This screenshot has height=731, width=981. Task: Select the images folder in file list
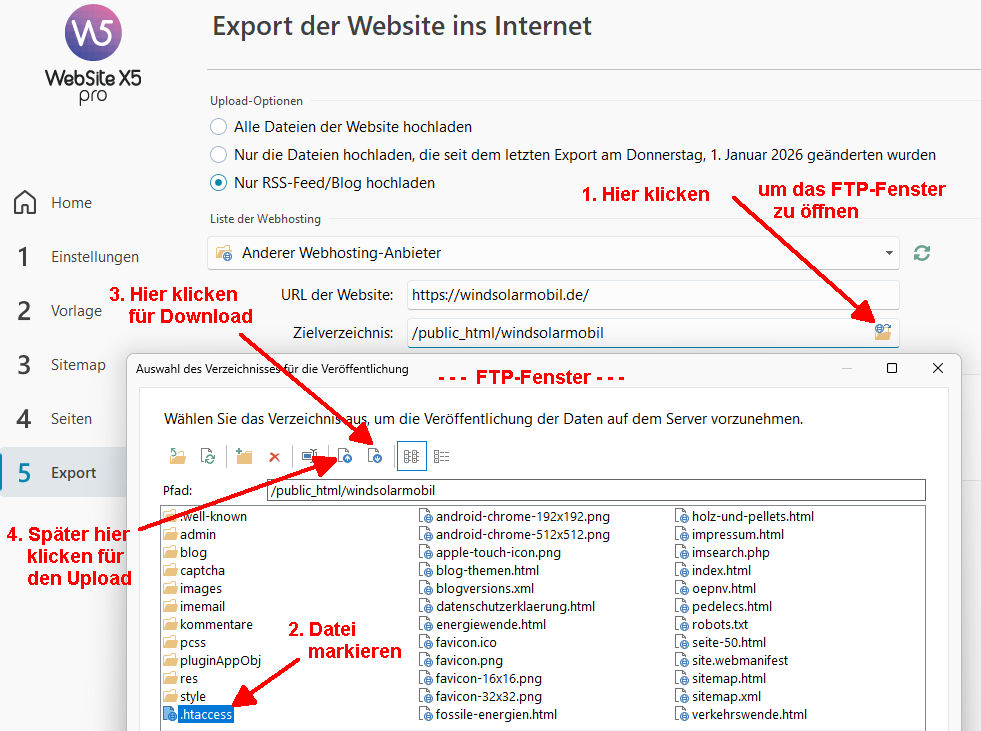[200, 588]
